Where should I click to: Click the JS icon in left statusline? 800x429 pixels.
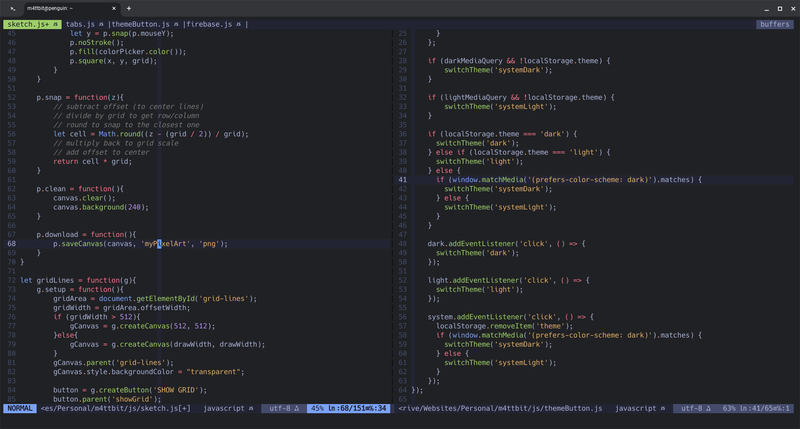(x=251, y=408)
